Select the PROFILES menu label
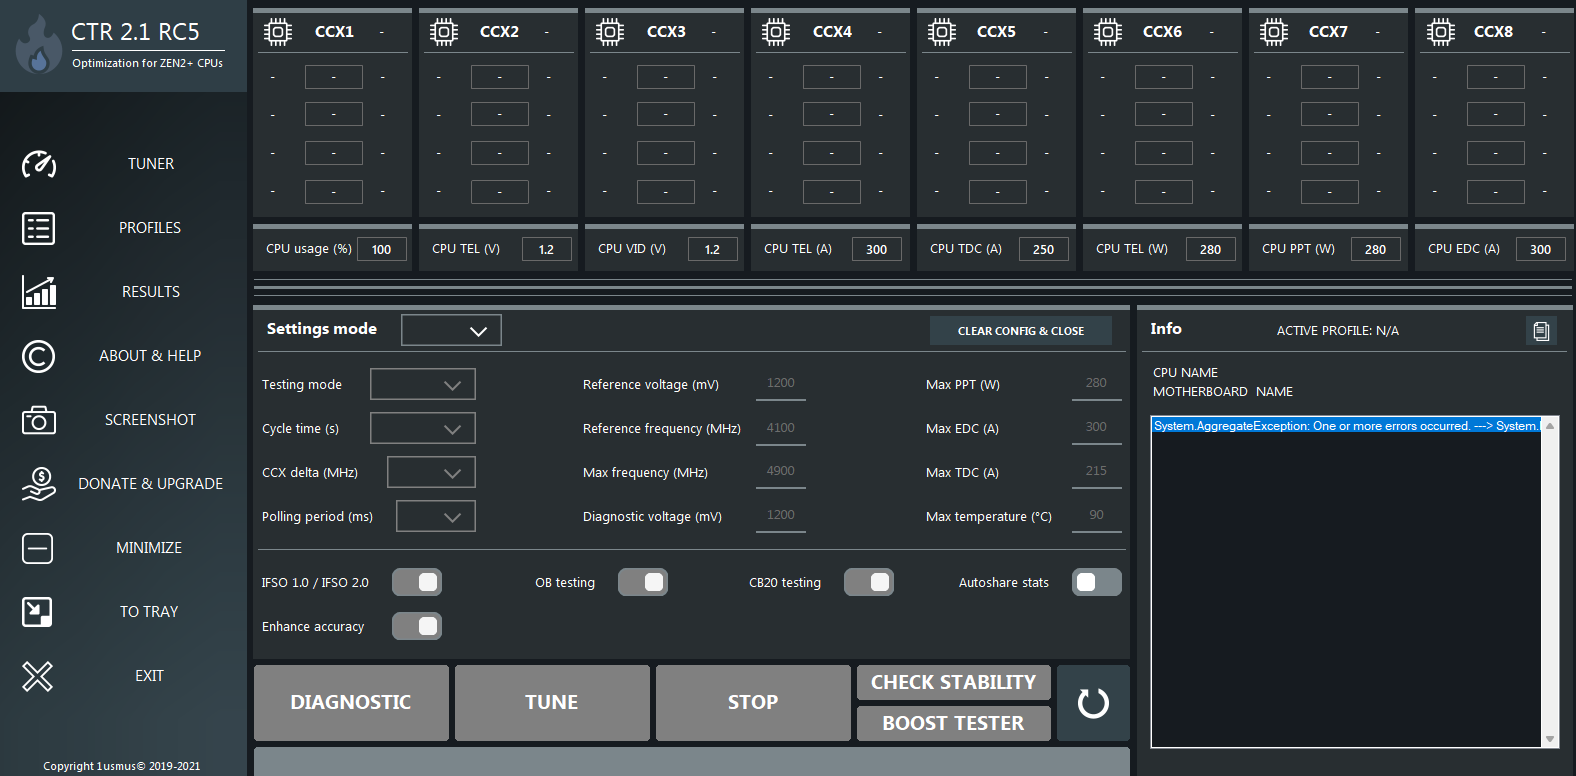Viewport: 1576px width, 776px height. 150,228
